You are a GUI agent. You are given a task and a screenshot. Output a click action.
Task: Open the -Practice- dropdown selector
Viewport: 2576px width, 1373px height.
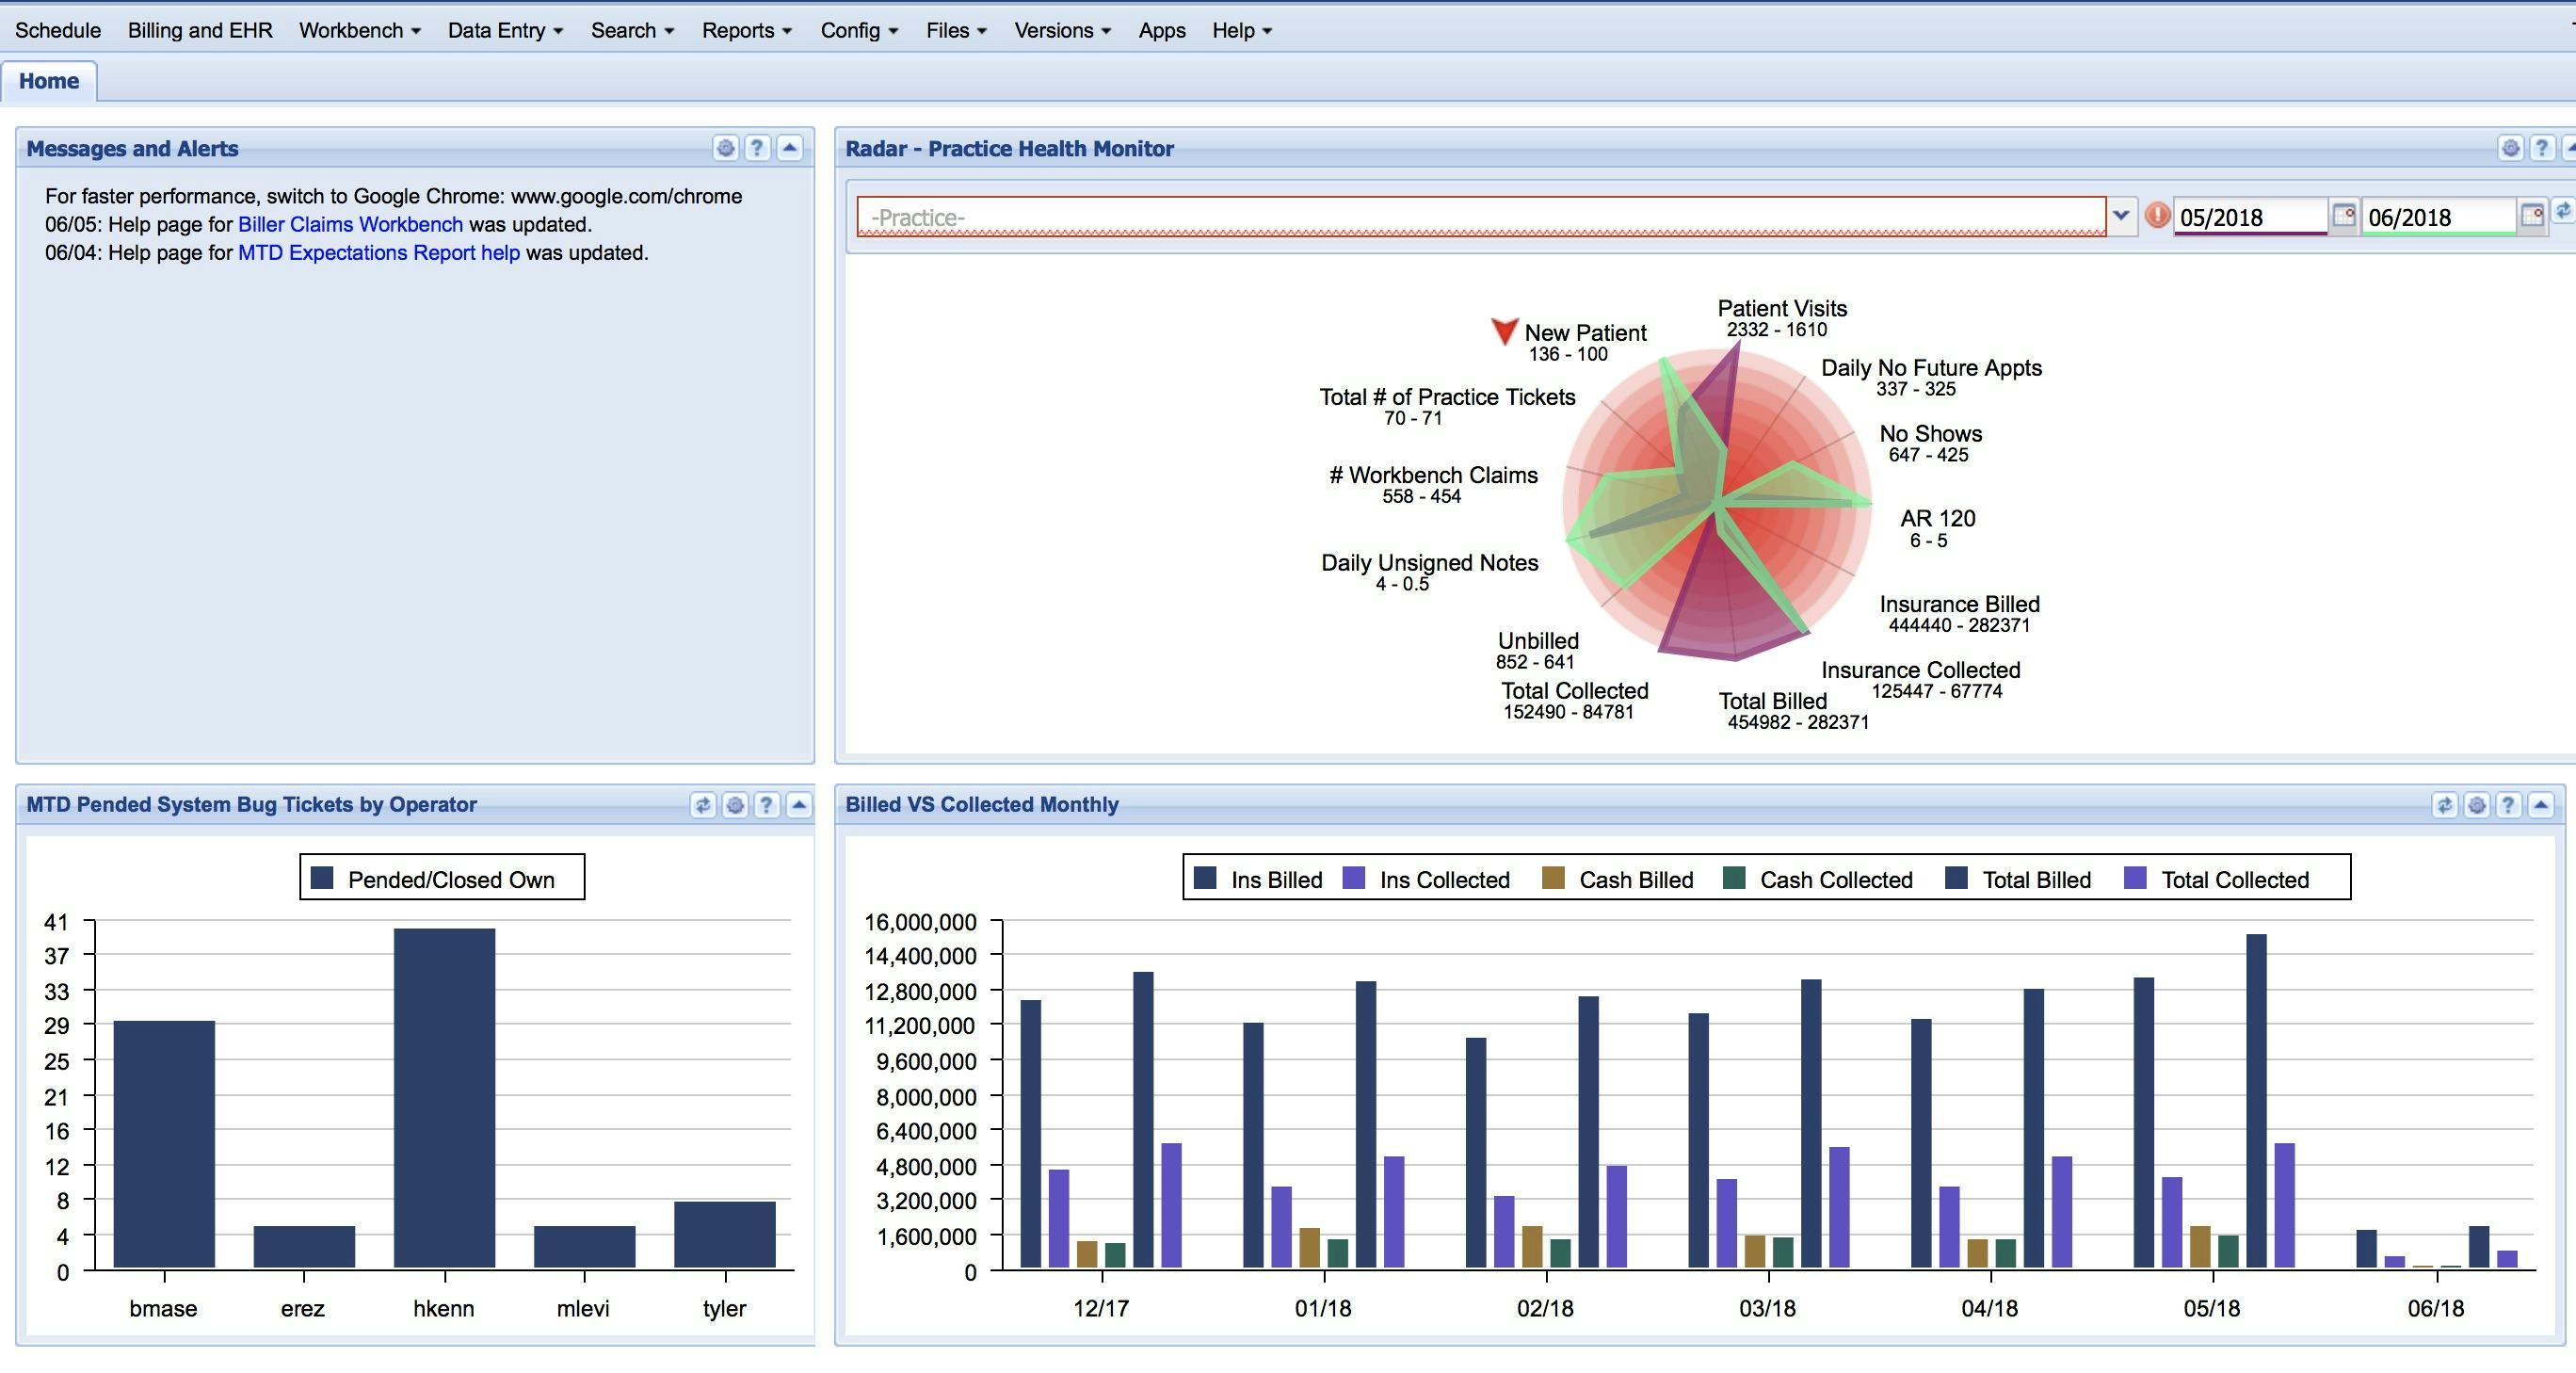2121,216
